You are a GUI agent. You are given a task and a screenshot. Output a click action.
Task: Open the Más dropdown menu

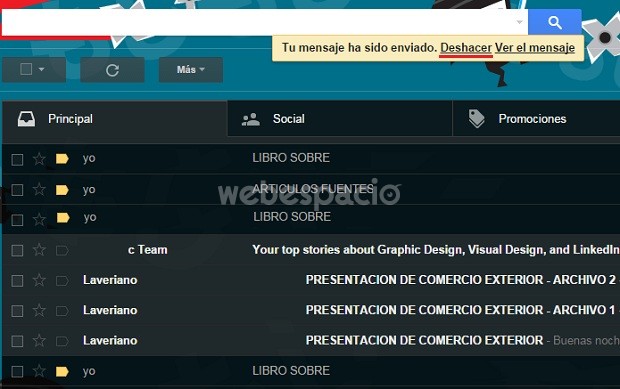pos(191,70)
